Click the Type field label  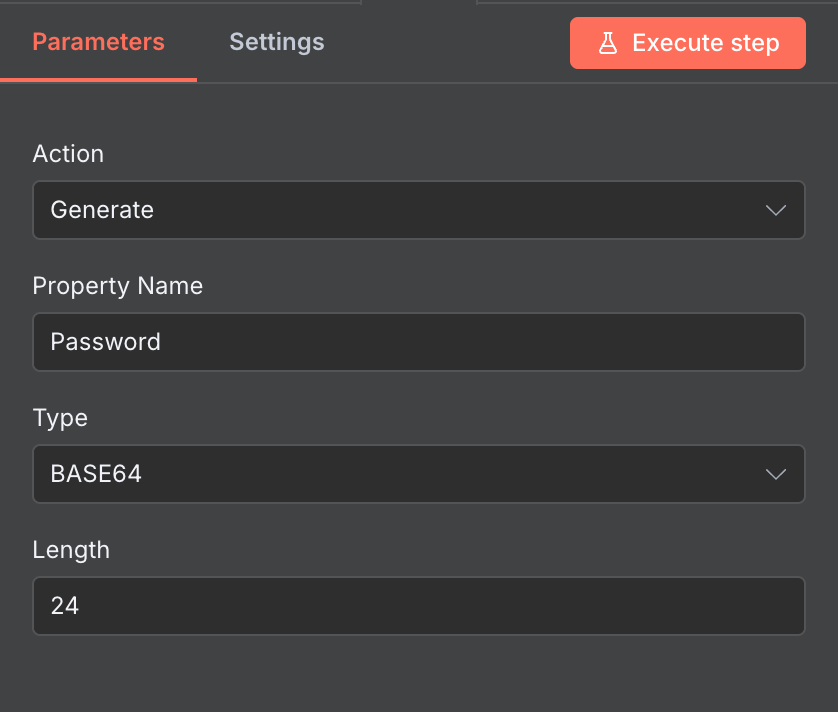click(60, 418)
